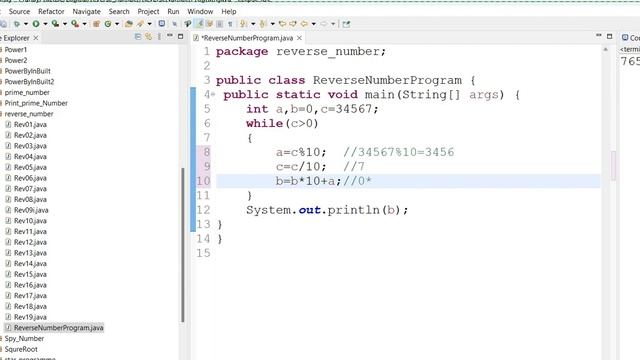
Task: Click the Package Explorer vertical scrollbar
Action: [182, 245]
